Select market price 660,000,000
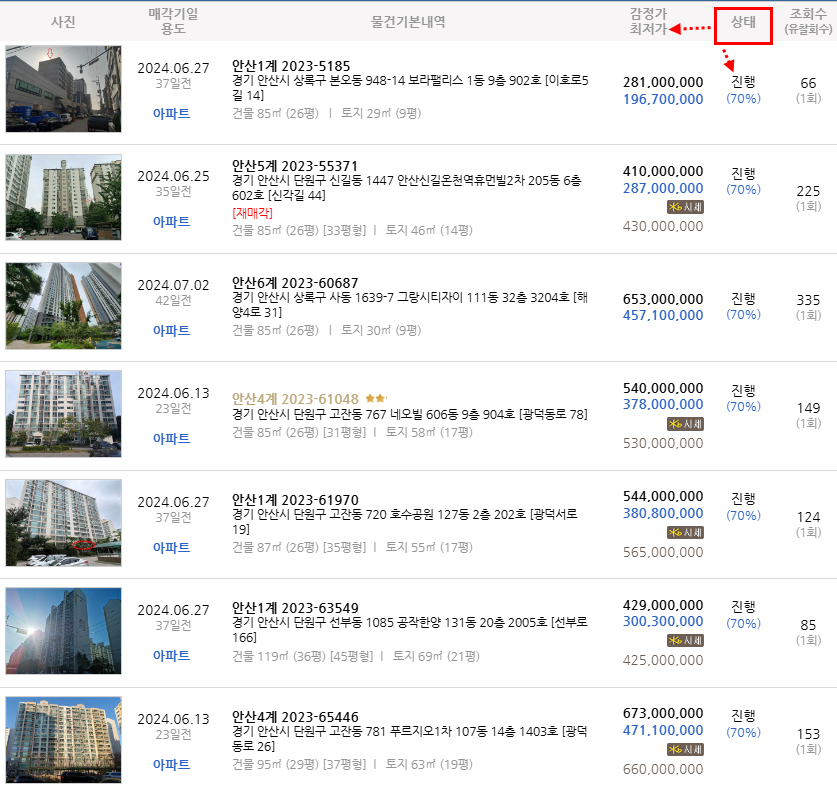 [x=663, y=769]
